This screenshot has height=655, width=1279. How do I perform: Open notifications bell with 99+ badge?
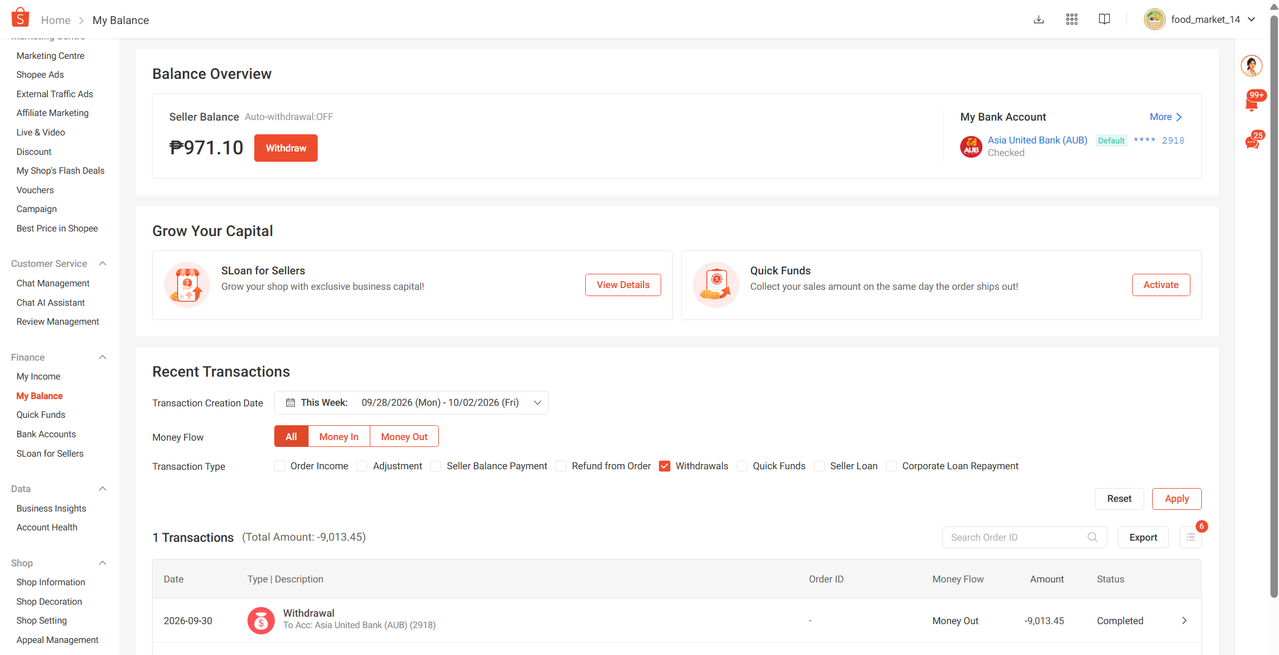click(1252, 102)
